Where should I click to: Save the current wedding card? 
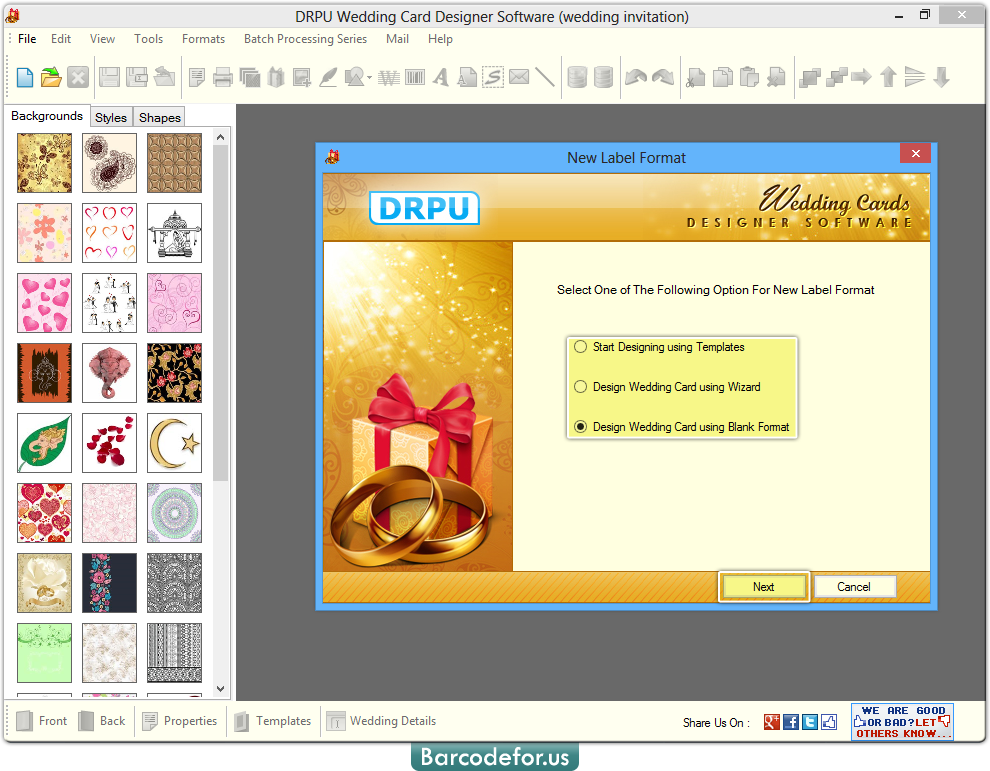109,77
